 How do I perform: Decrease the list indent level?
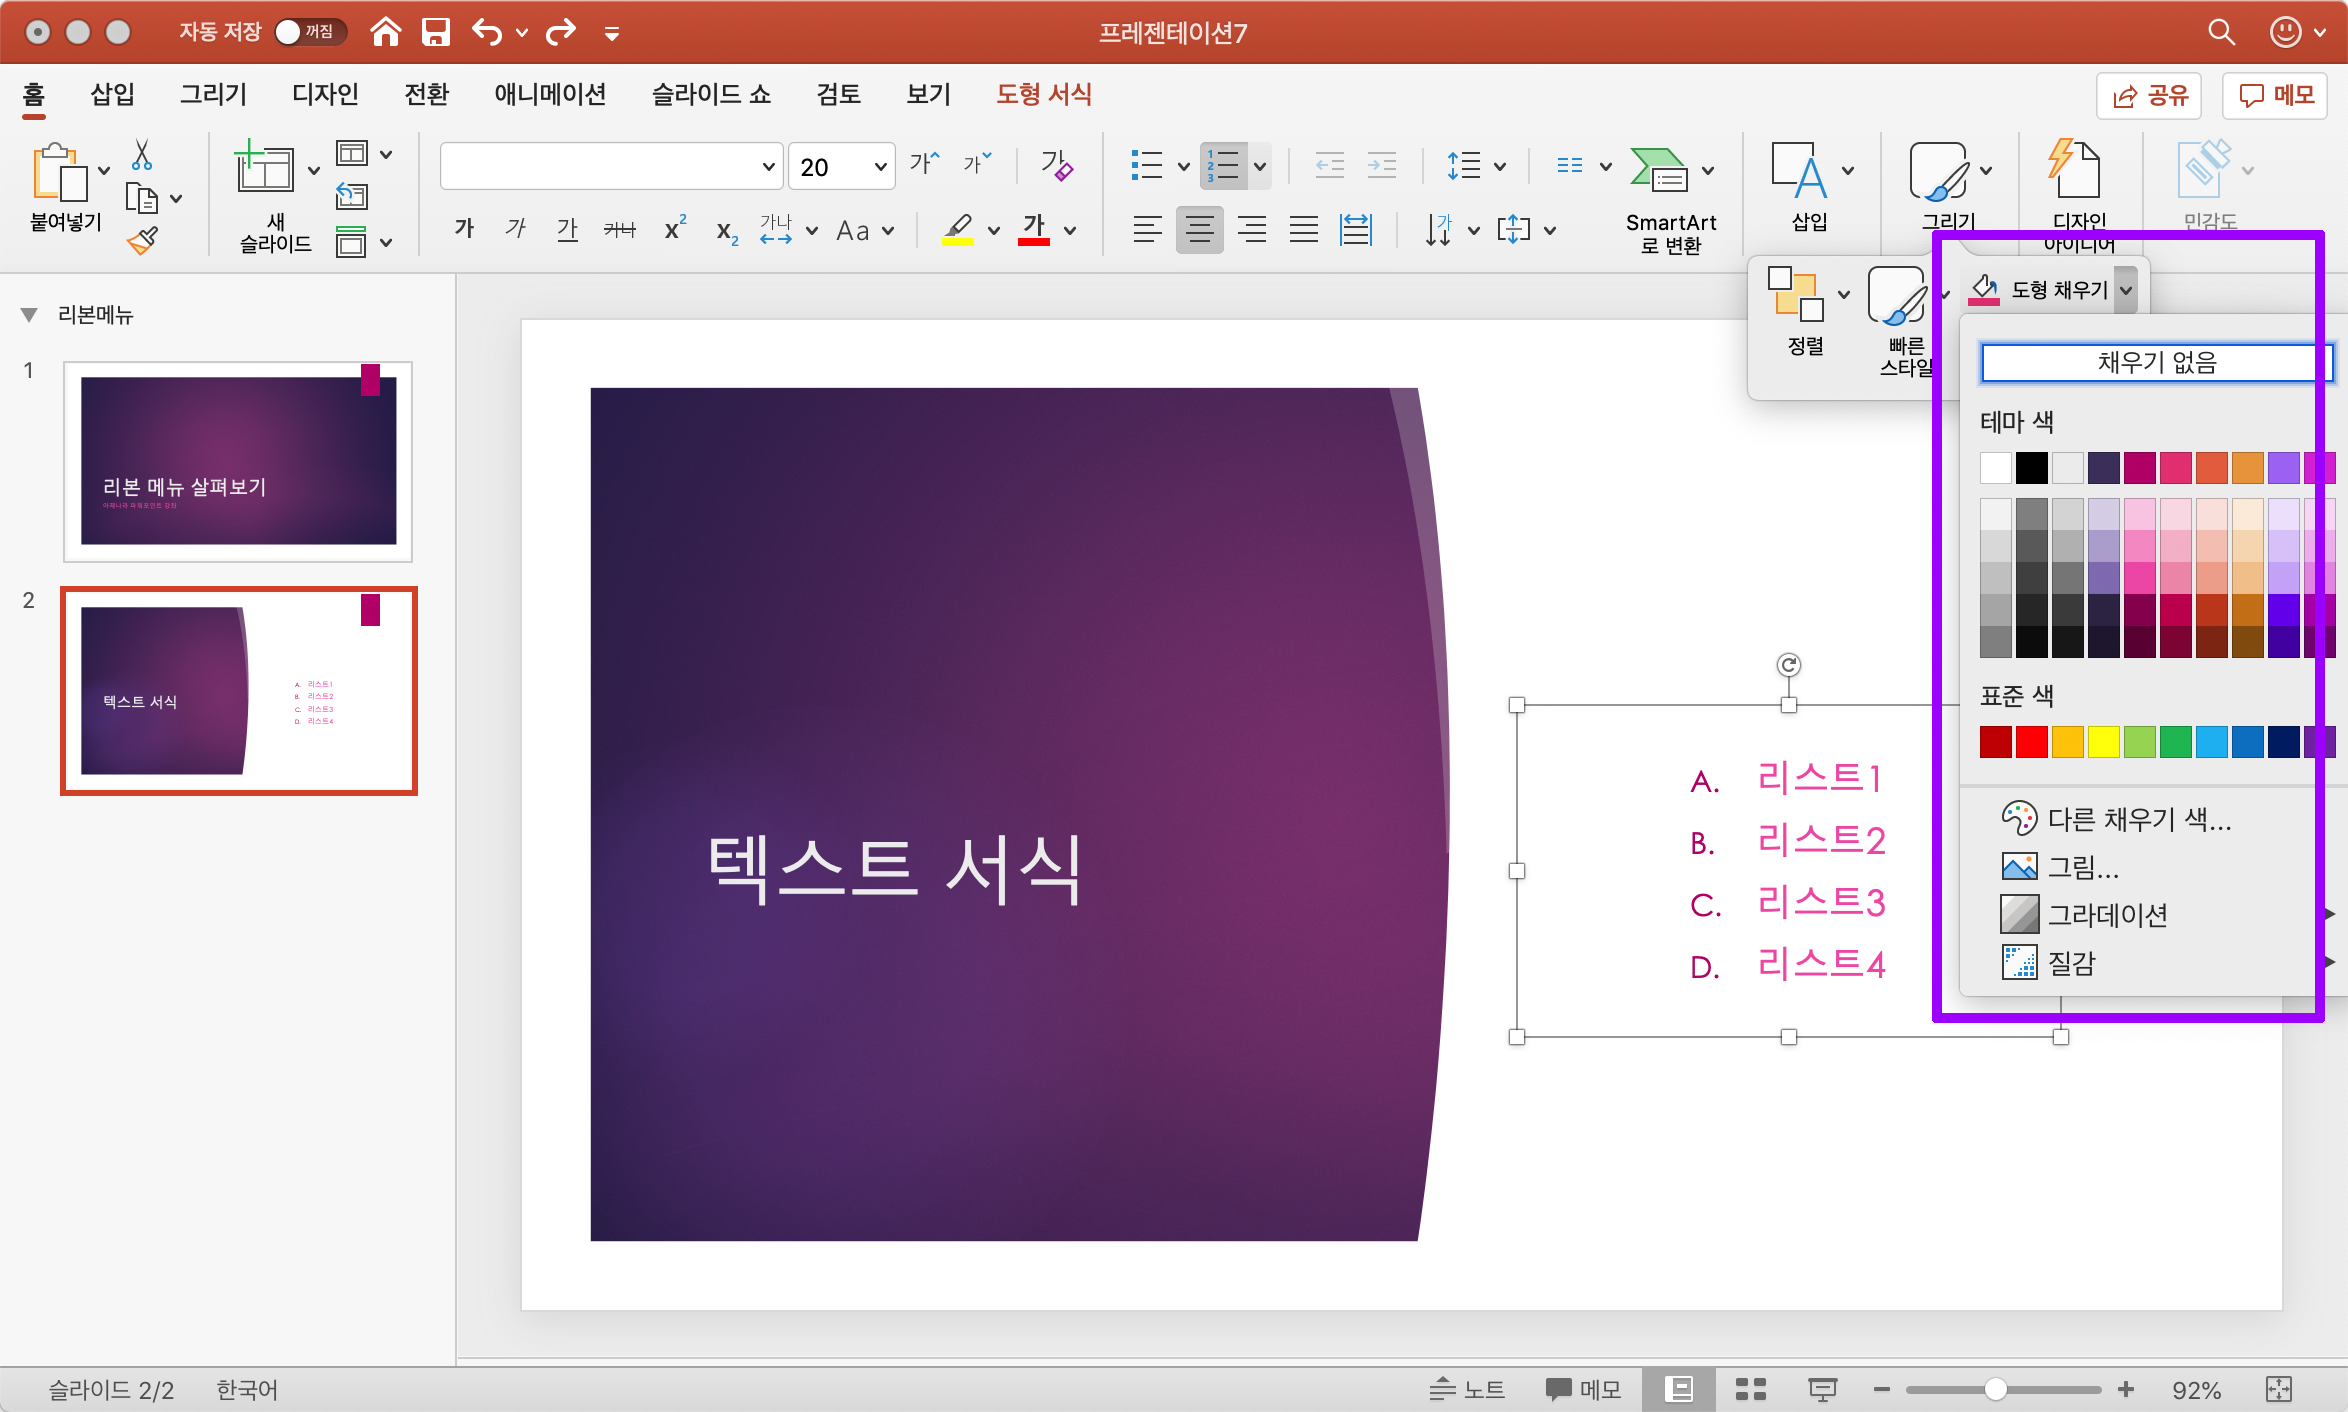tap(1329, 165)
